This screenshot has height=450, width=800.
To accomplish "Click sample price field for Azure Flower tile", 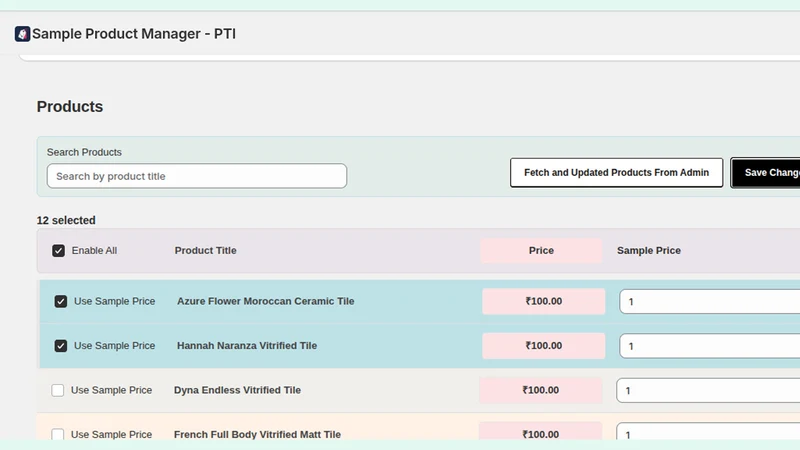I will coord(710,302).
